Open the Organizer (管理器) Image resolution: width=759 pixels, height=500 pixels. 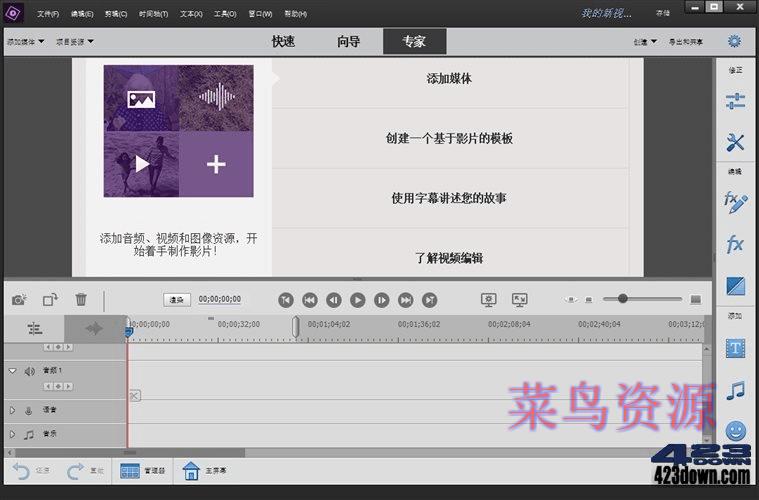(x=142, y=470)
